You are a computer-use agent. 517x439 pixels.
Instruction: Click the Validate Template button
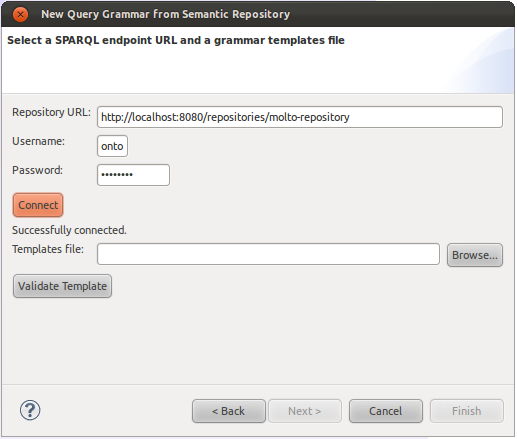pos(62,286)
